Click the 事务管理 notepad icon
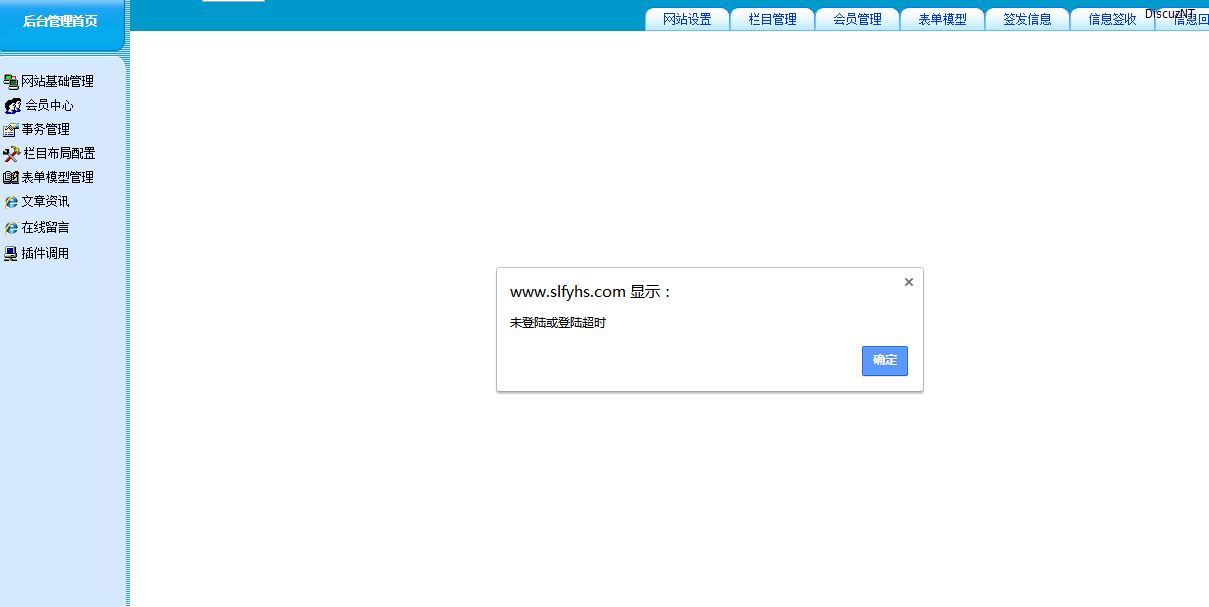Image resolution: width=1209 pixels, height=607 pixels. (11, 130)
